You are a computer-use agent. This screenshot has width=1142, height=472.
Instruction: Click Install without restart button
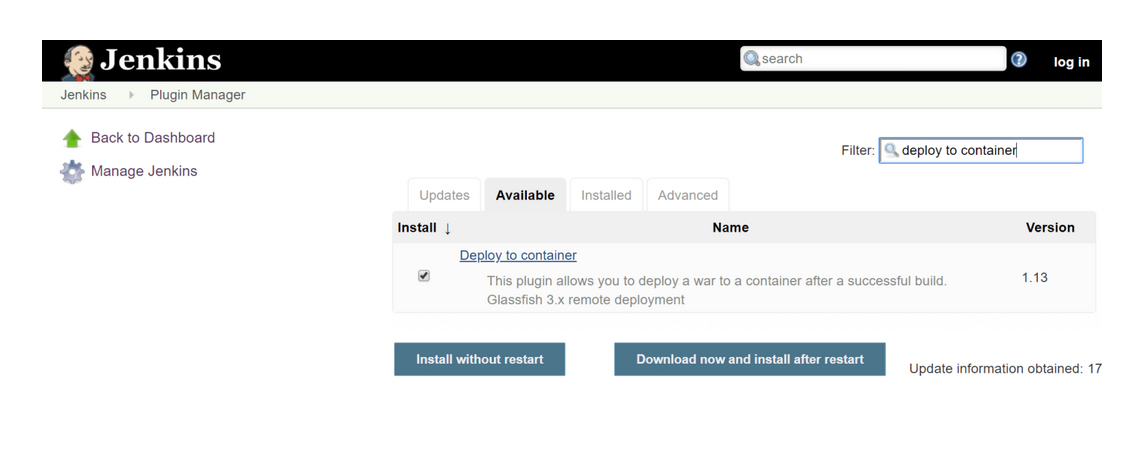pyautogui.click(x=479, y=359)
